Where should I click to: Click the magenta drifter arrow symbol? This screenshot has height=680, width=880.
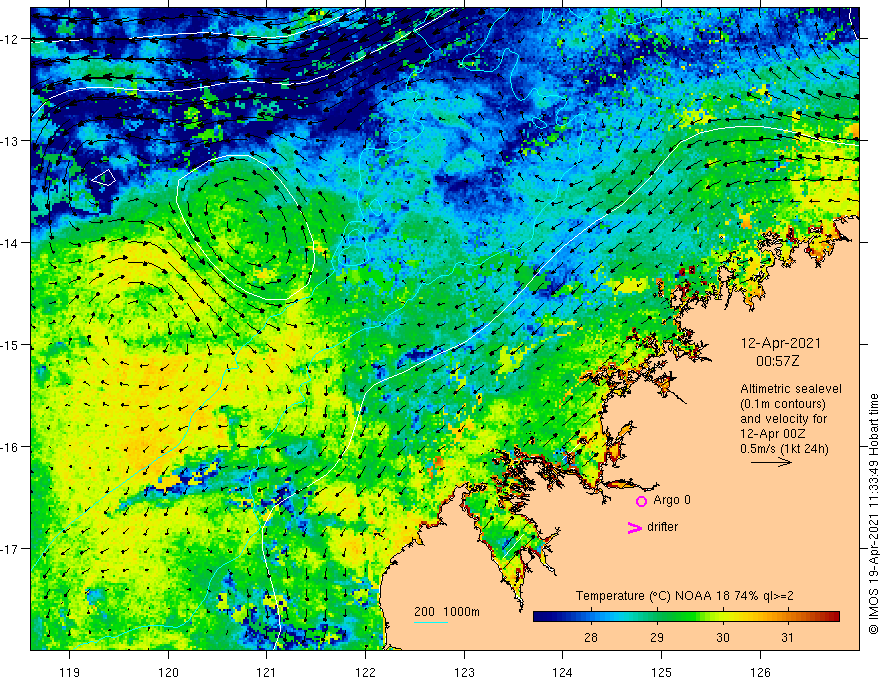(x=635, y=527)
